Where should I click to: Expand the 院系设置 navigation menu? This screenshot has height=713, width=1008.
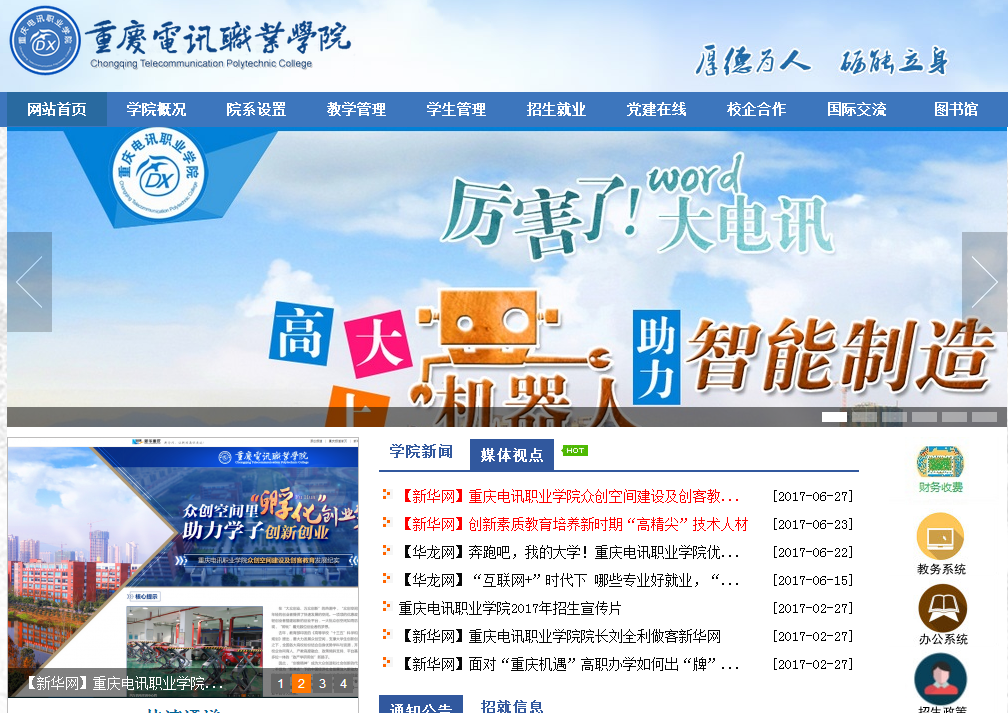256,110
